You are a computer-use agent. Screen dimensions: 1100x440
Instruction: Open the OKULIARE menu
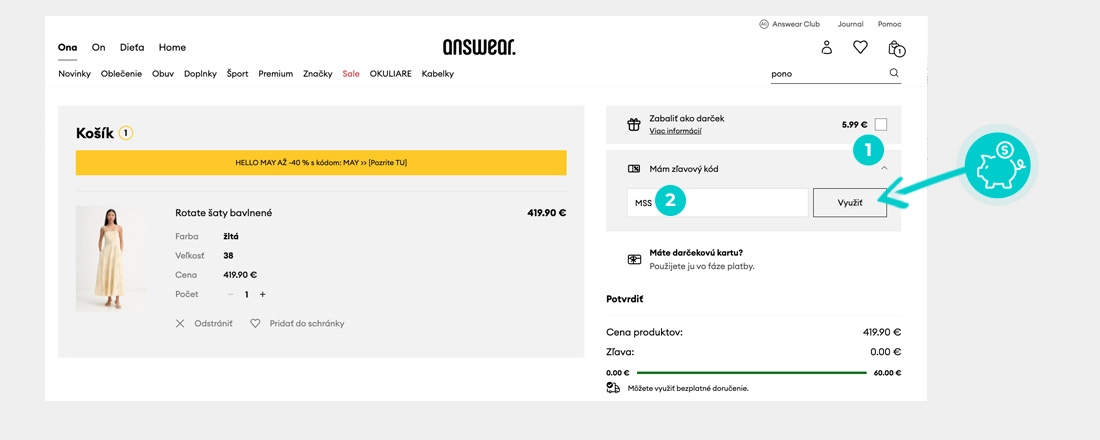[391, 74]
